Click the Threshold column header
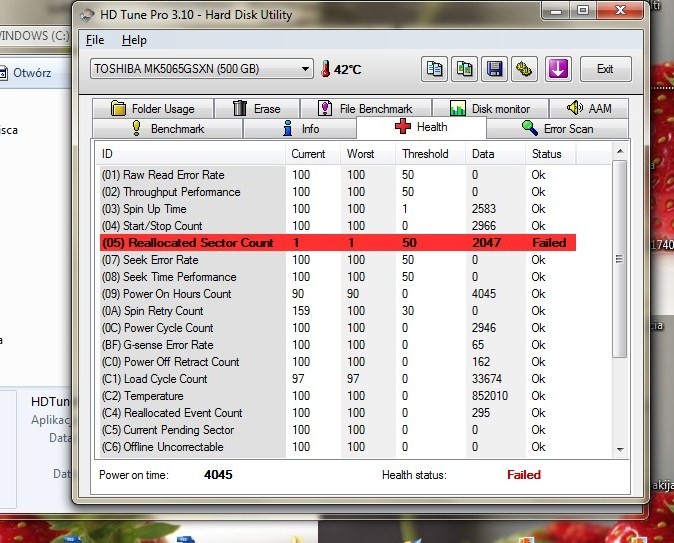This screenshot has height=543, width=674. point(430,154)
